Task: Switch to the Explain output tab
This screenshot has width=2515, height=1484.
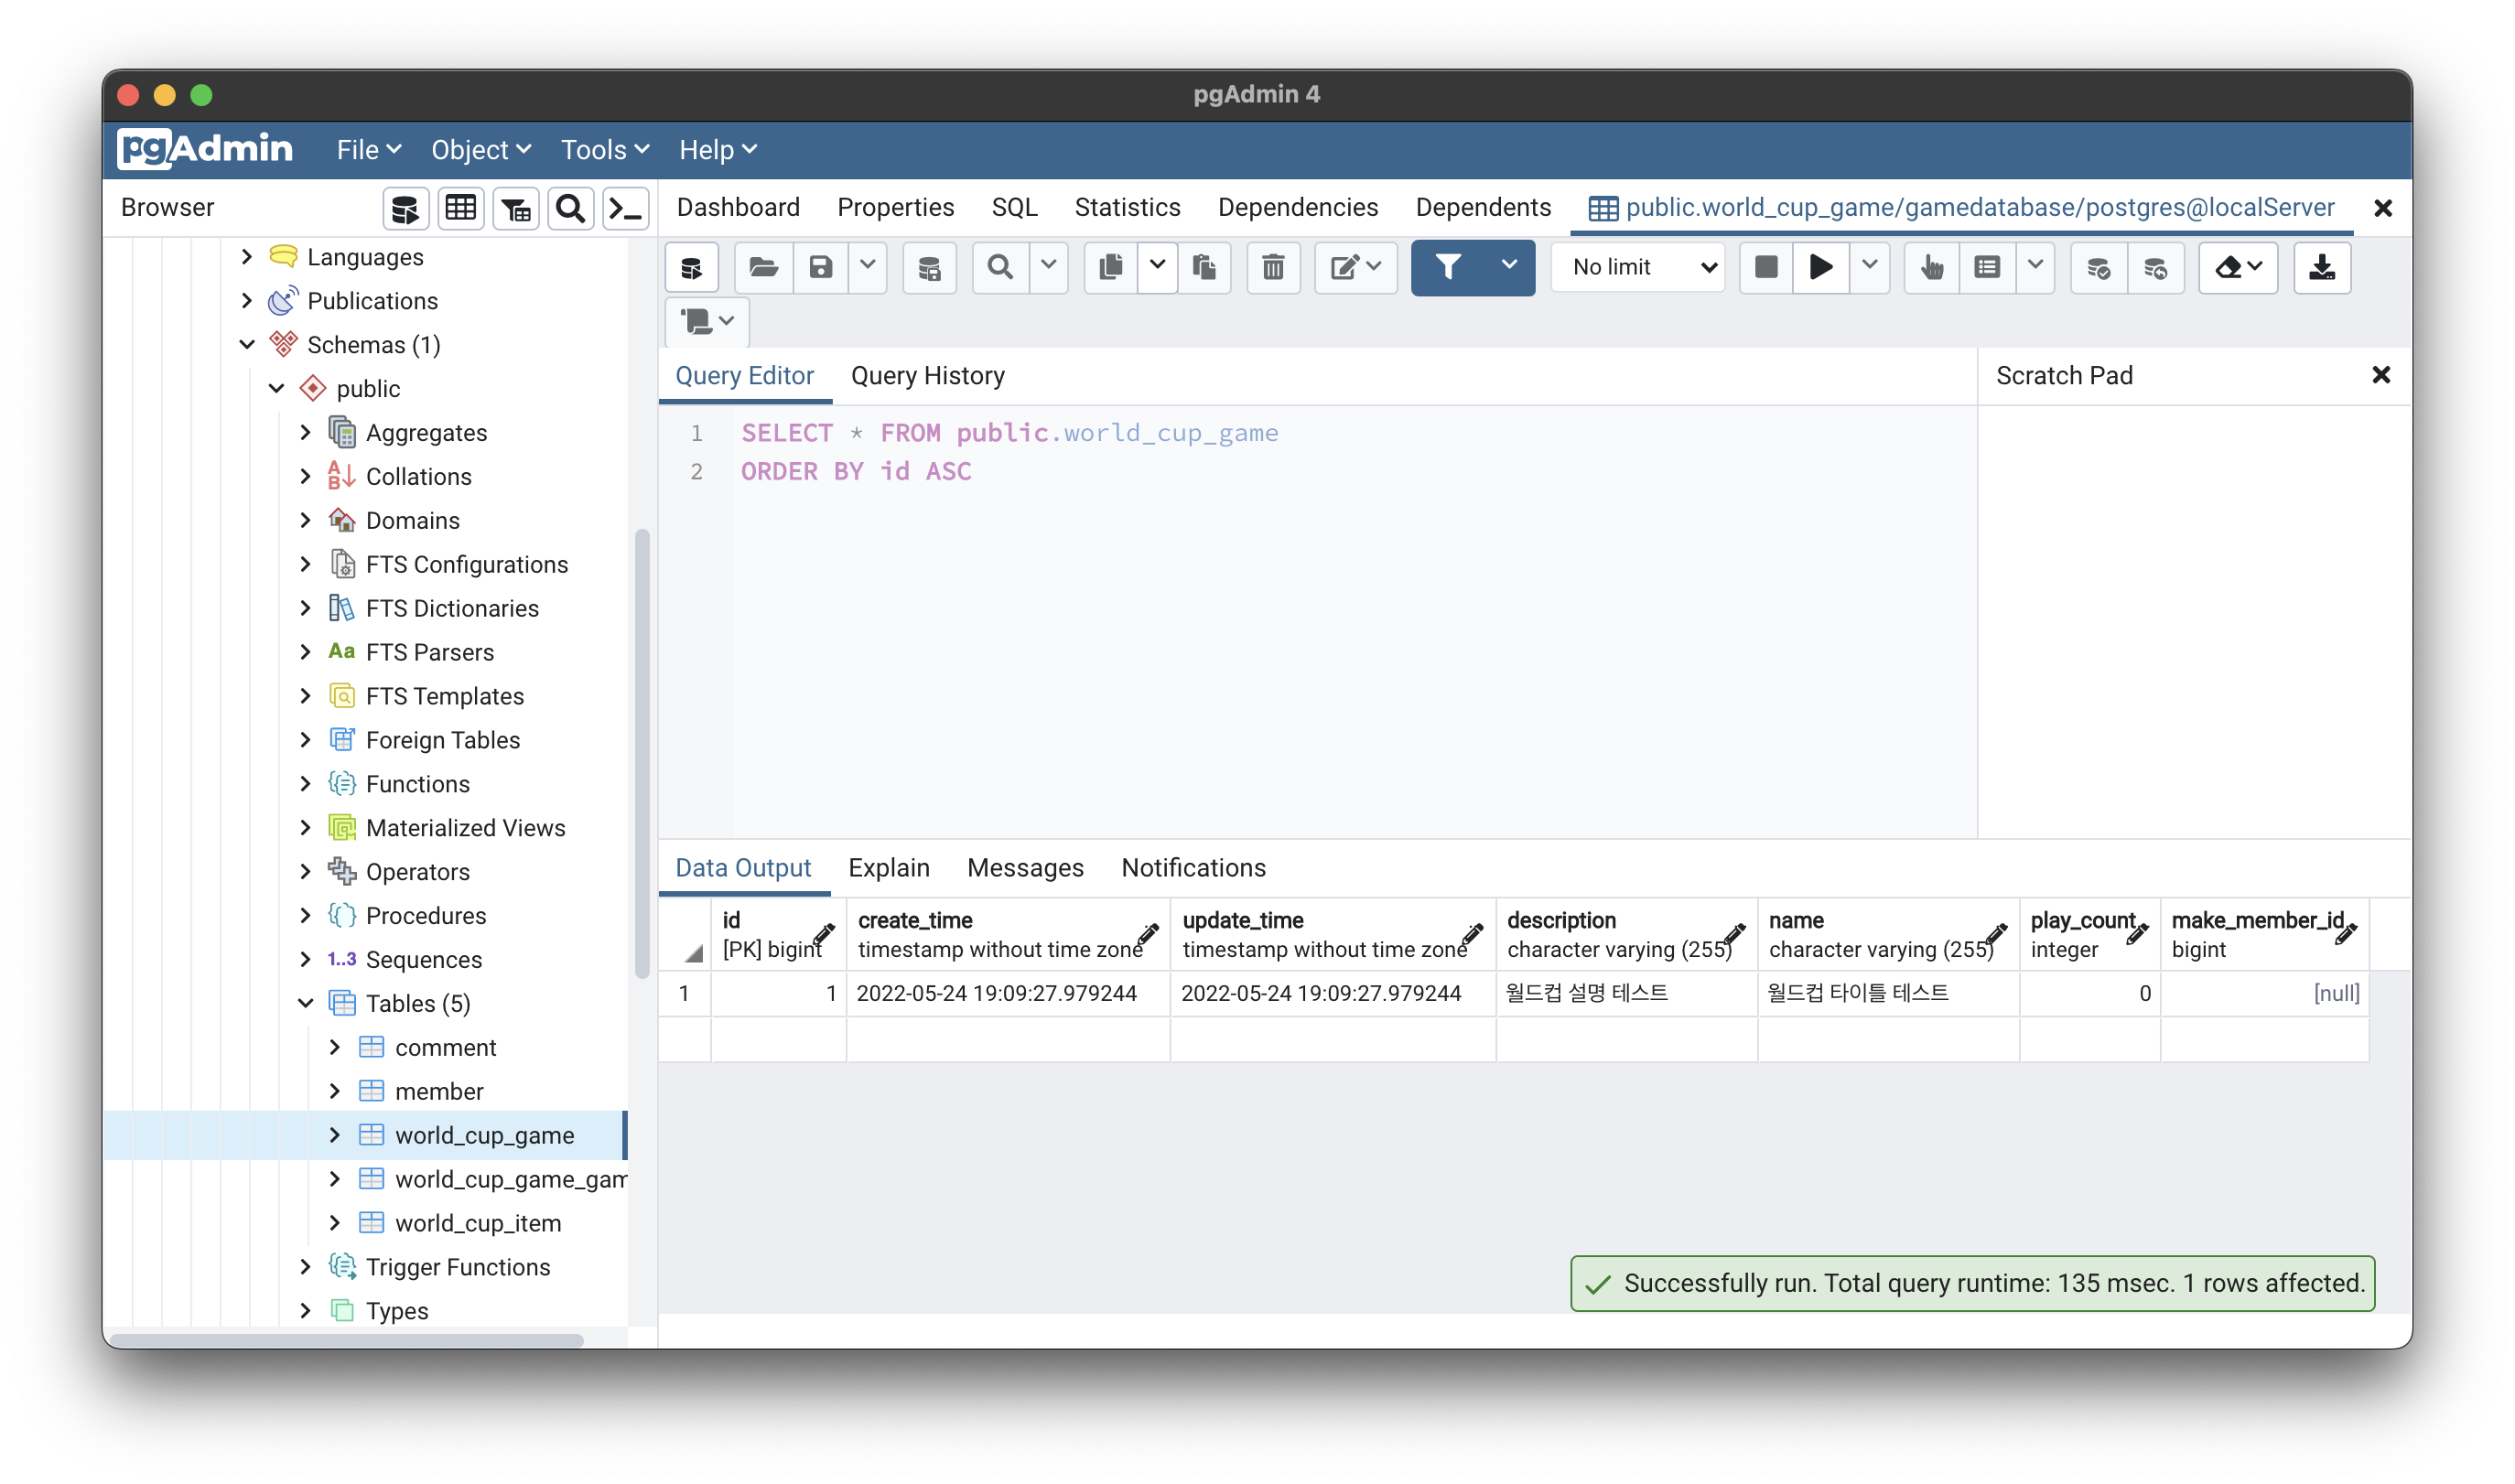Action: (x=889, y=868)
